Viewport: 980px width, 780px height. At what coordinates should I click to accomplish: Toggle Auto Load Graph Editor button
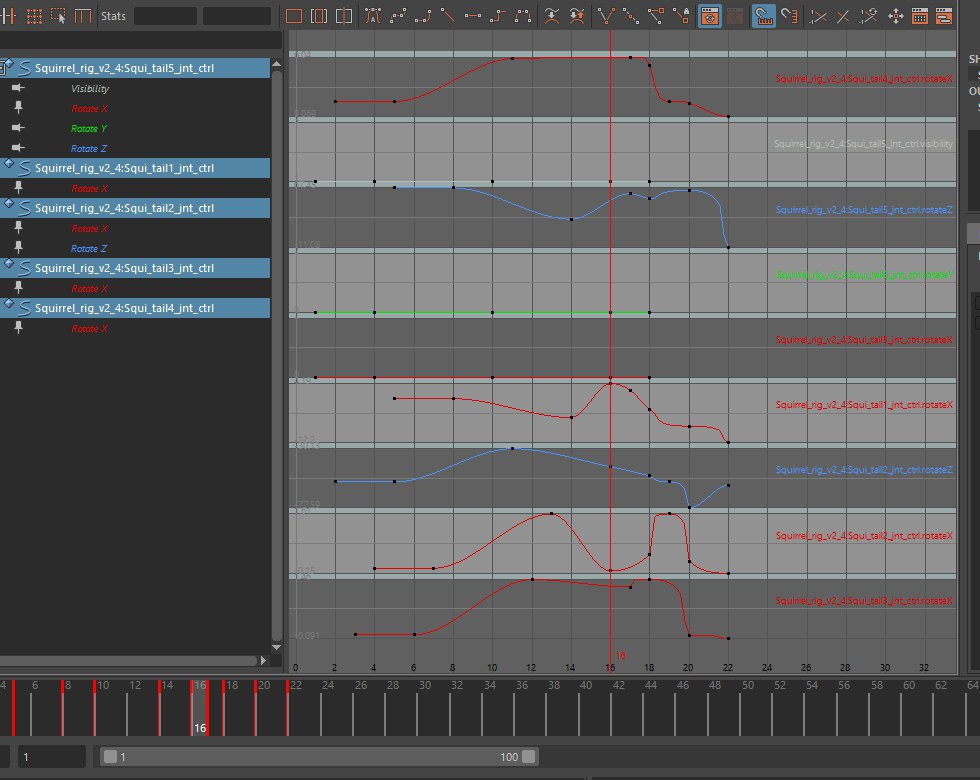[x=709, y=16]
